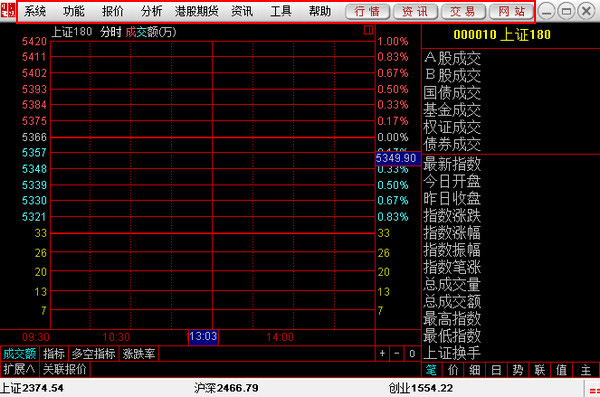Zoom in with the plus button
The width and height of the screenshot is (600, 397).
coord(382,354)
